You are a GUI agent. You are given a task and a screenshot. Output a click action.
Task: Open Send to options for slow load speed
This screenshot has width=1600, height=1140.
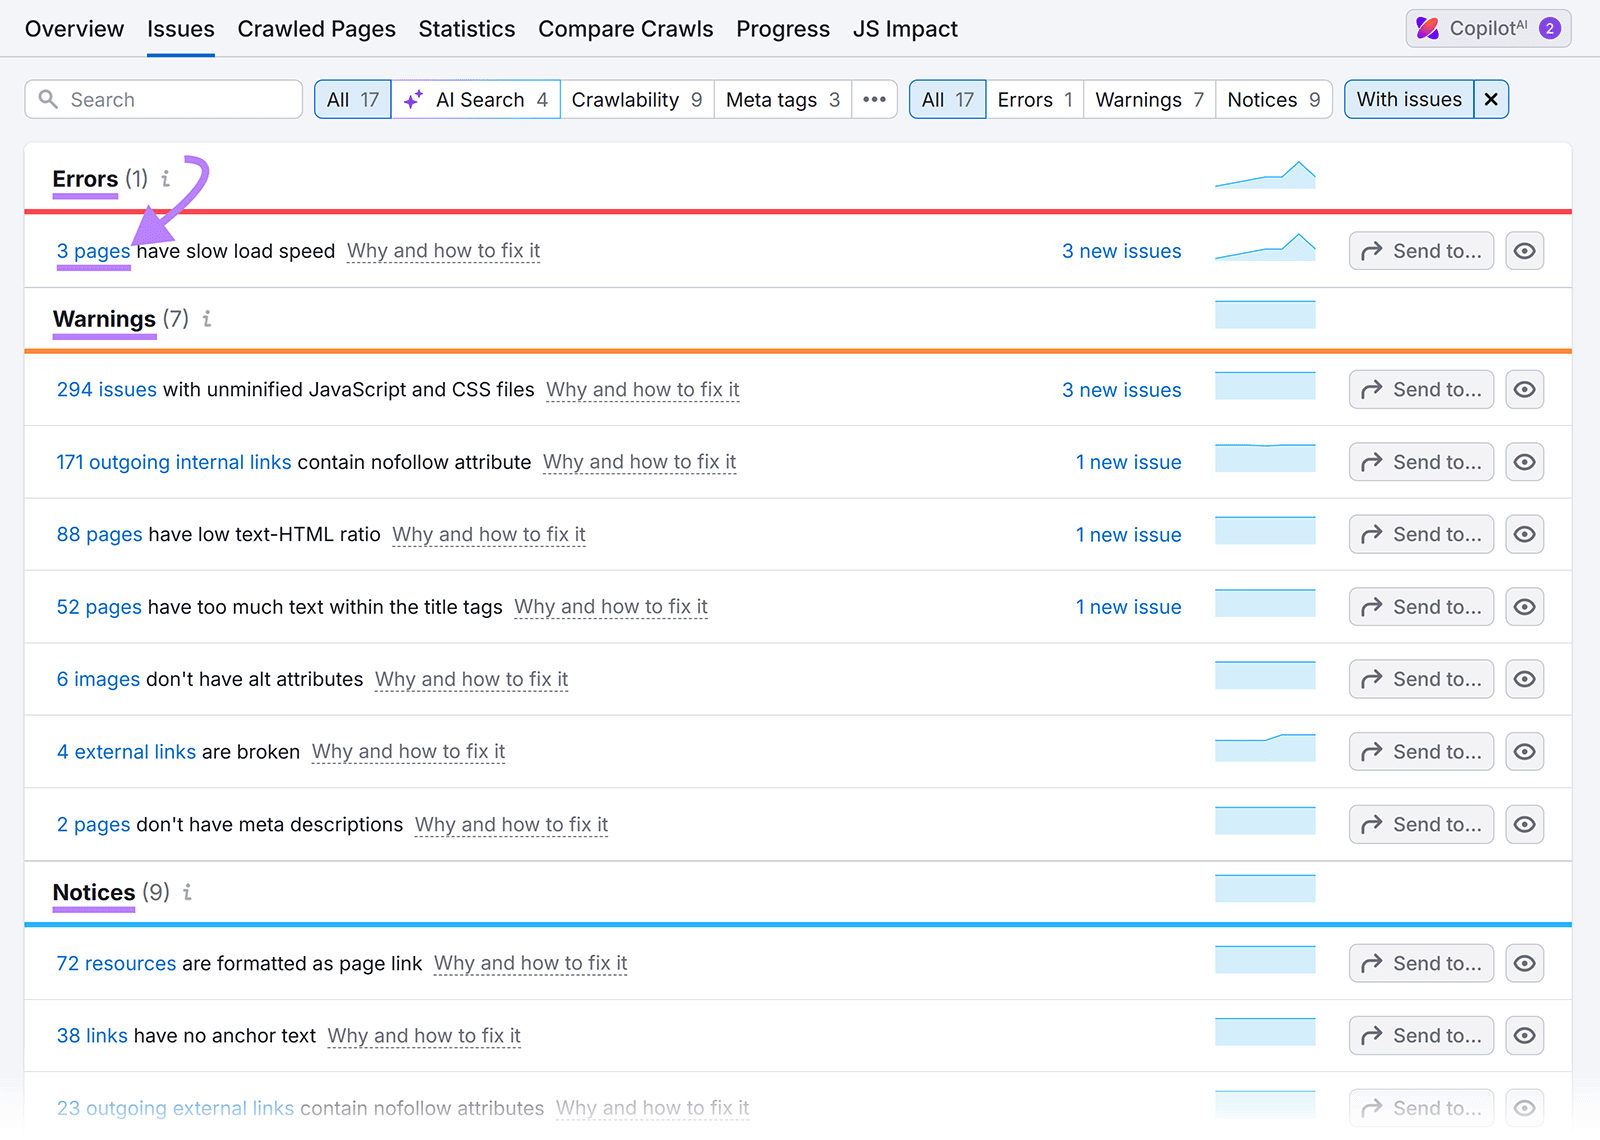point(1420,250)
